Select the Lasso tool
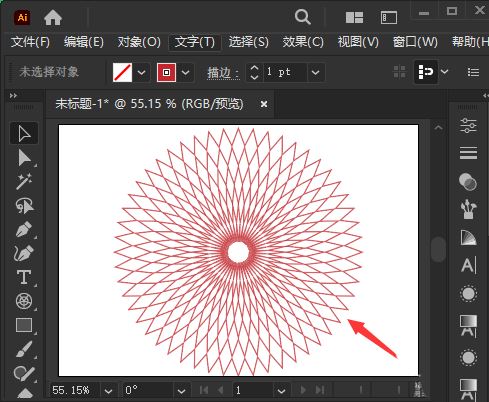Viewport: 489px width, 402px height. coord(24,205)
